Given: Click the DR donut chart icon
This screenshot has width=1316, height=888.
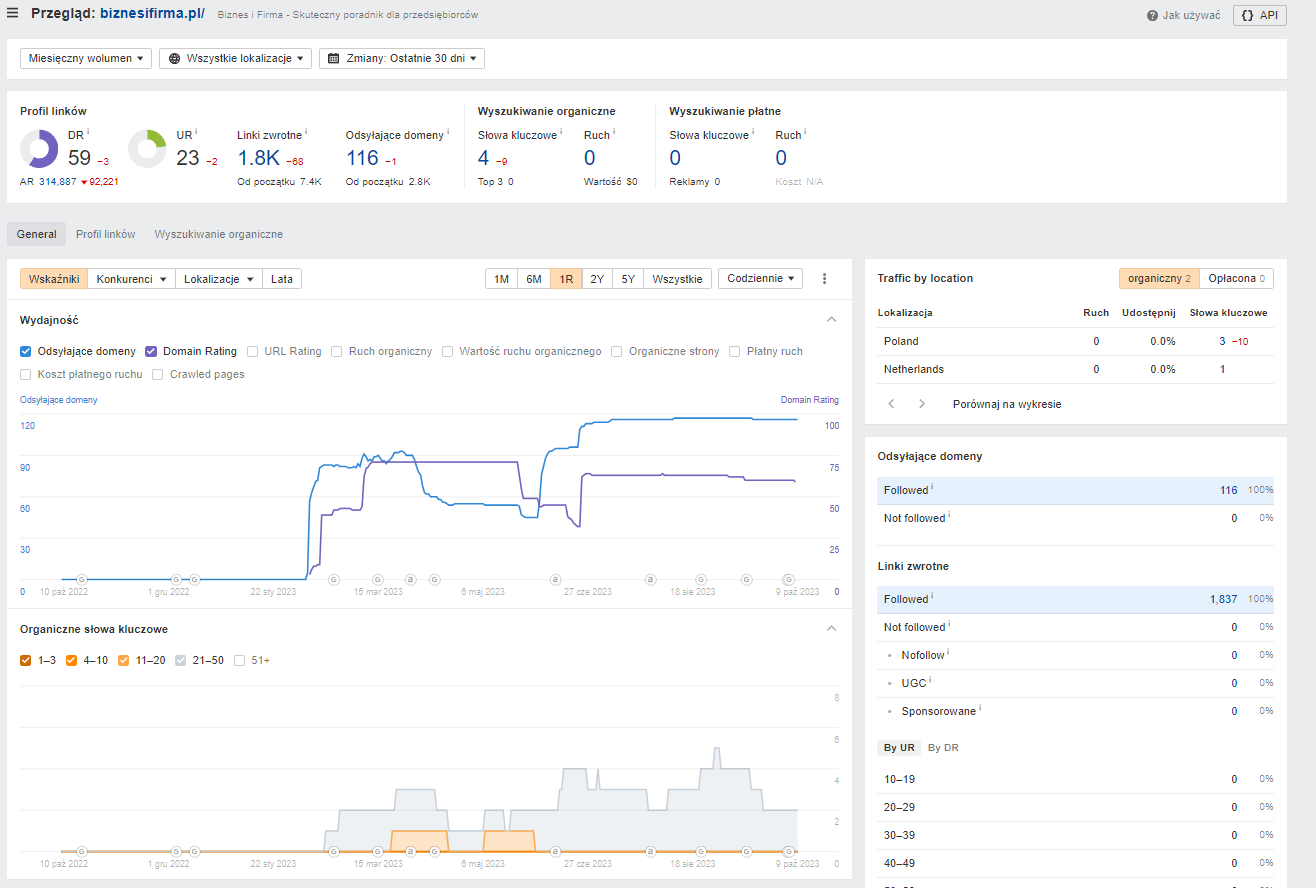Looking at the screenshot, I should point(39,149).
